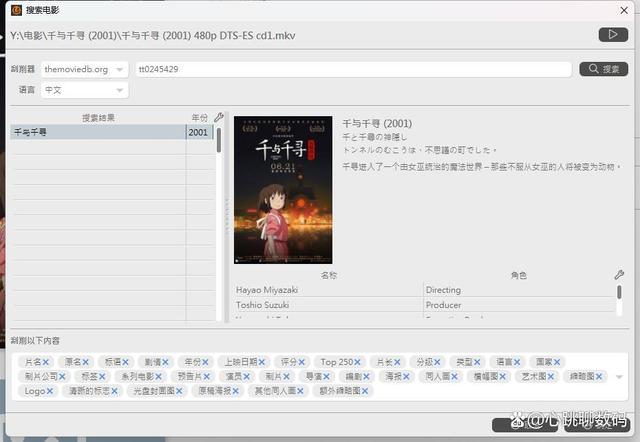
Task: Remove the 上映日期 tag
Action: point(262,362)
